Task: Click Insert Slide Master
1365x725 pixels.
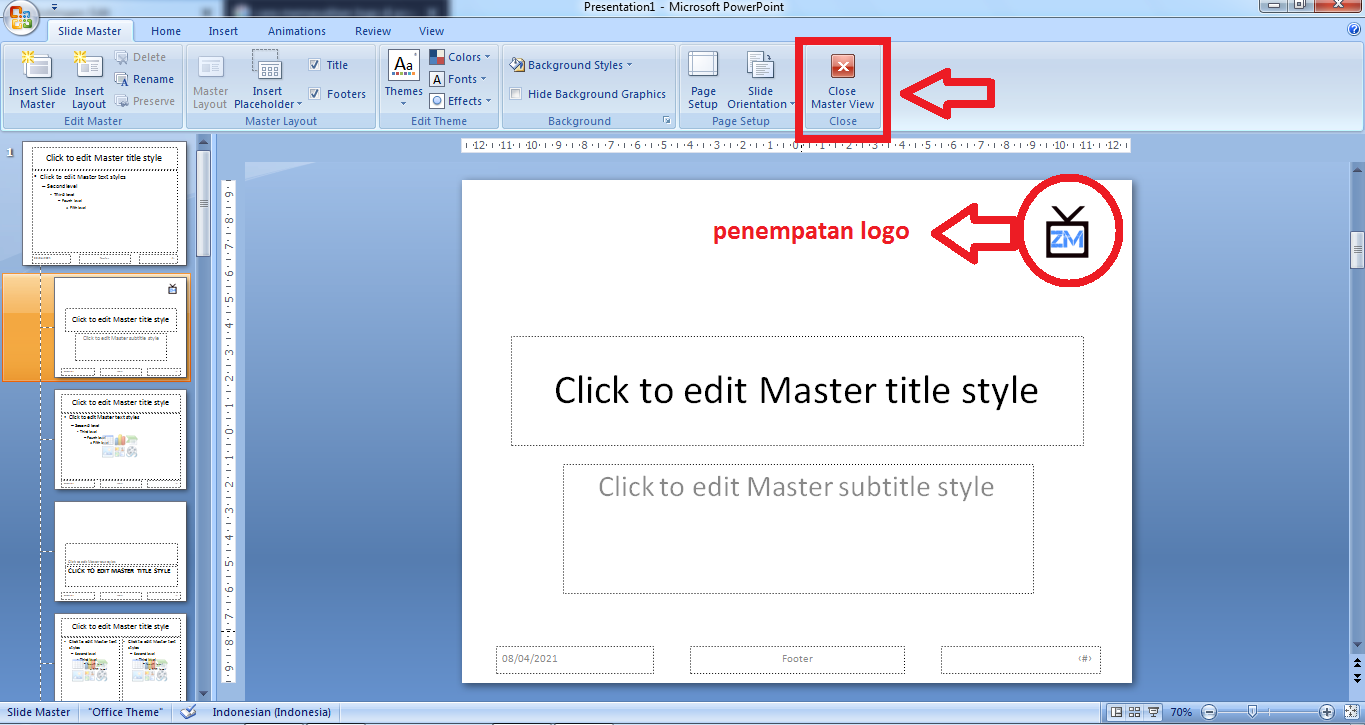Action: (x=36, y=80)
